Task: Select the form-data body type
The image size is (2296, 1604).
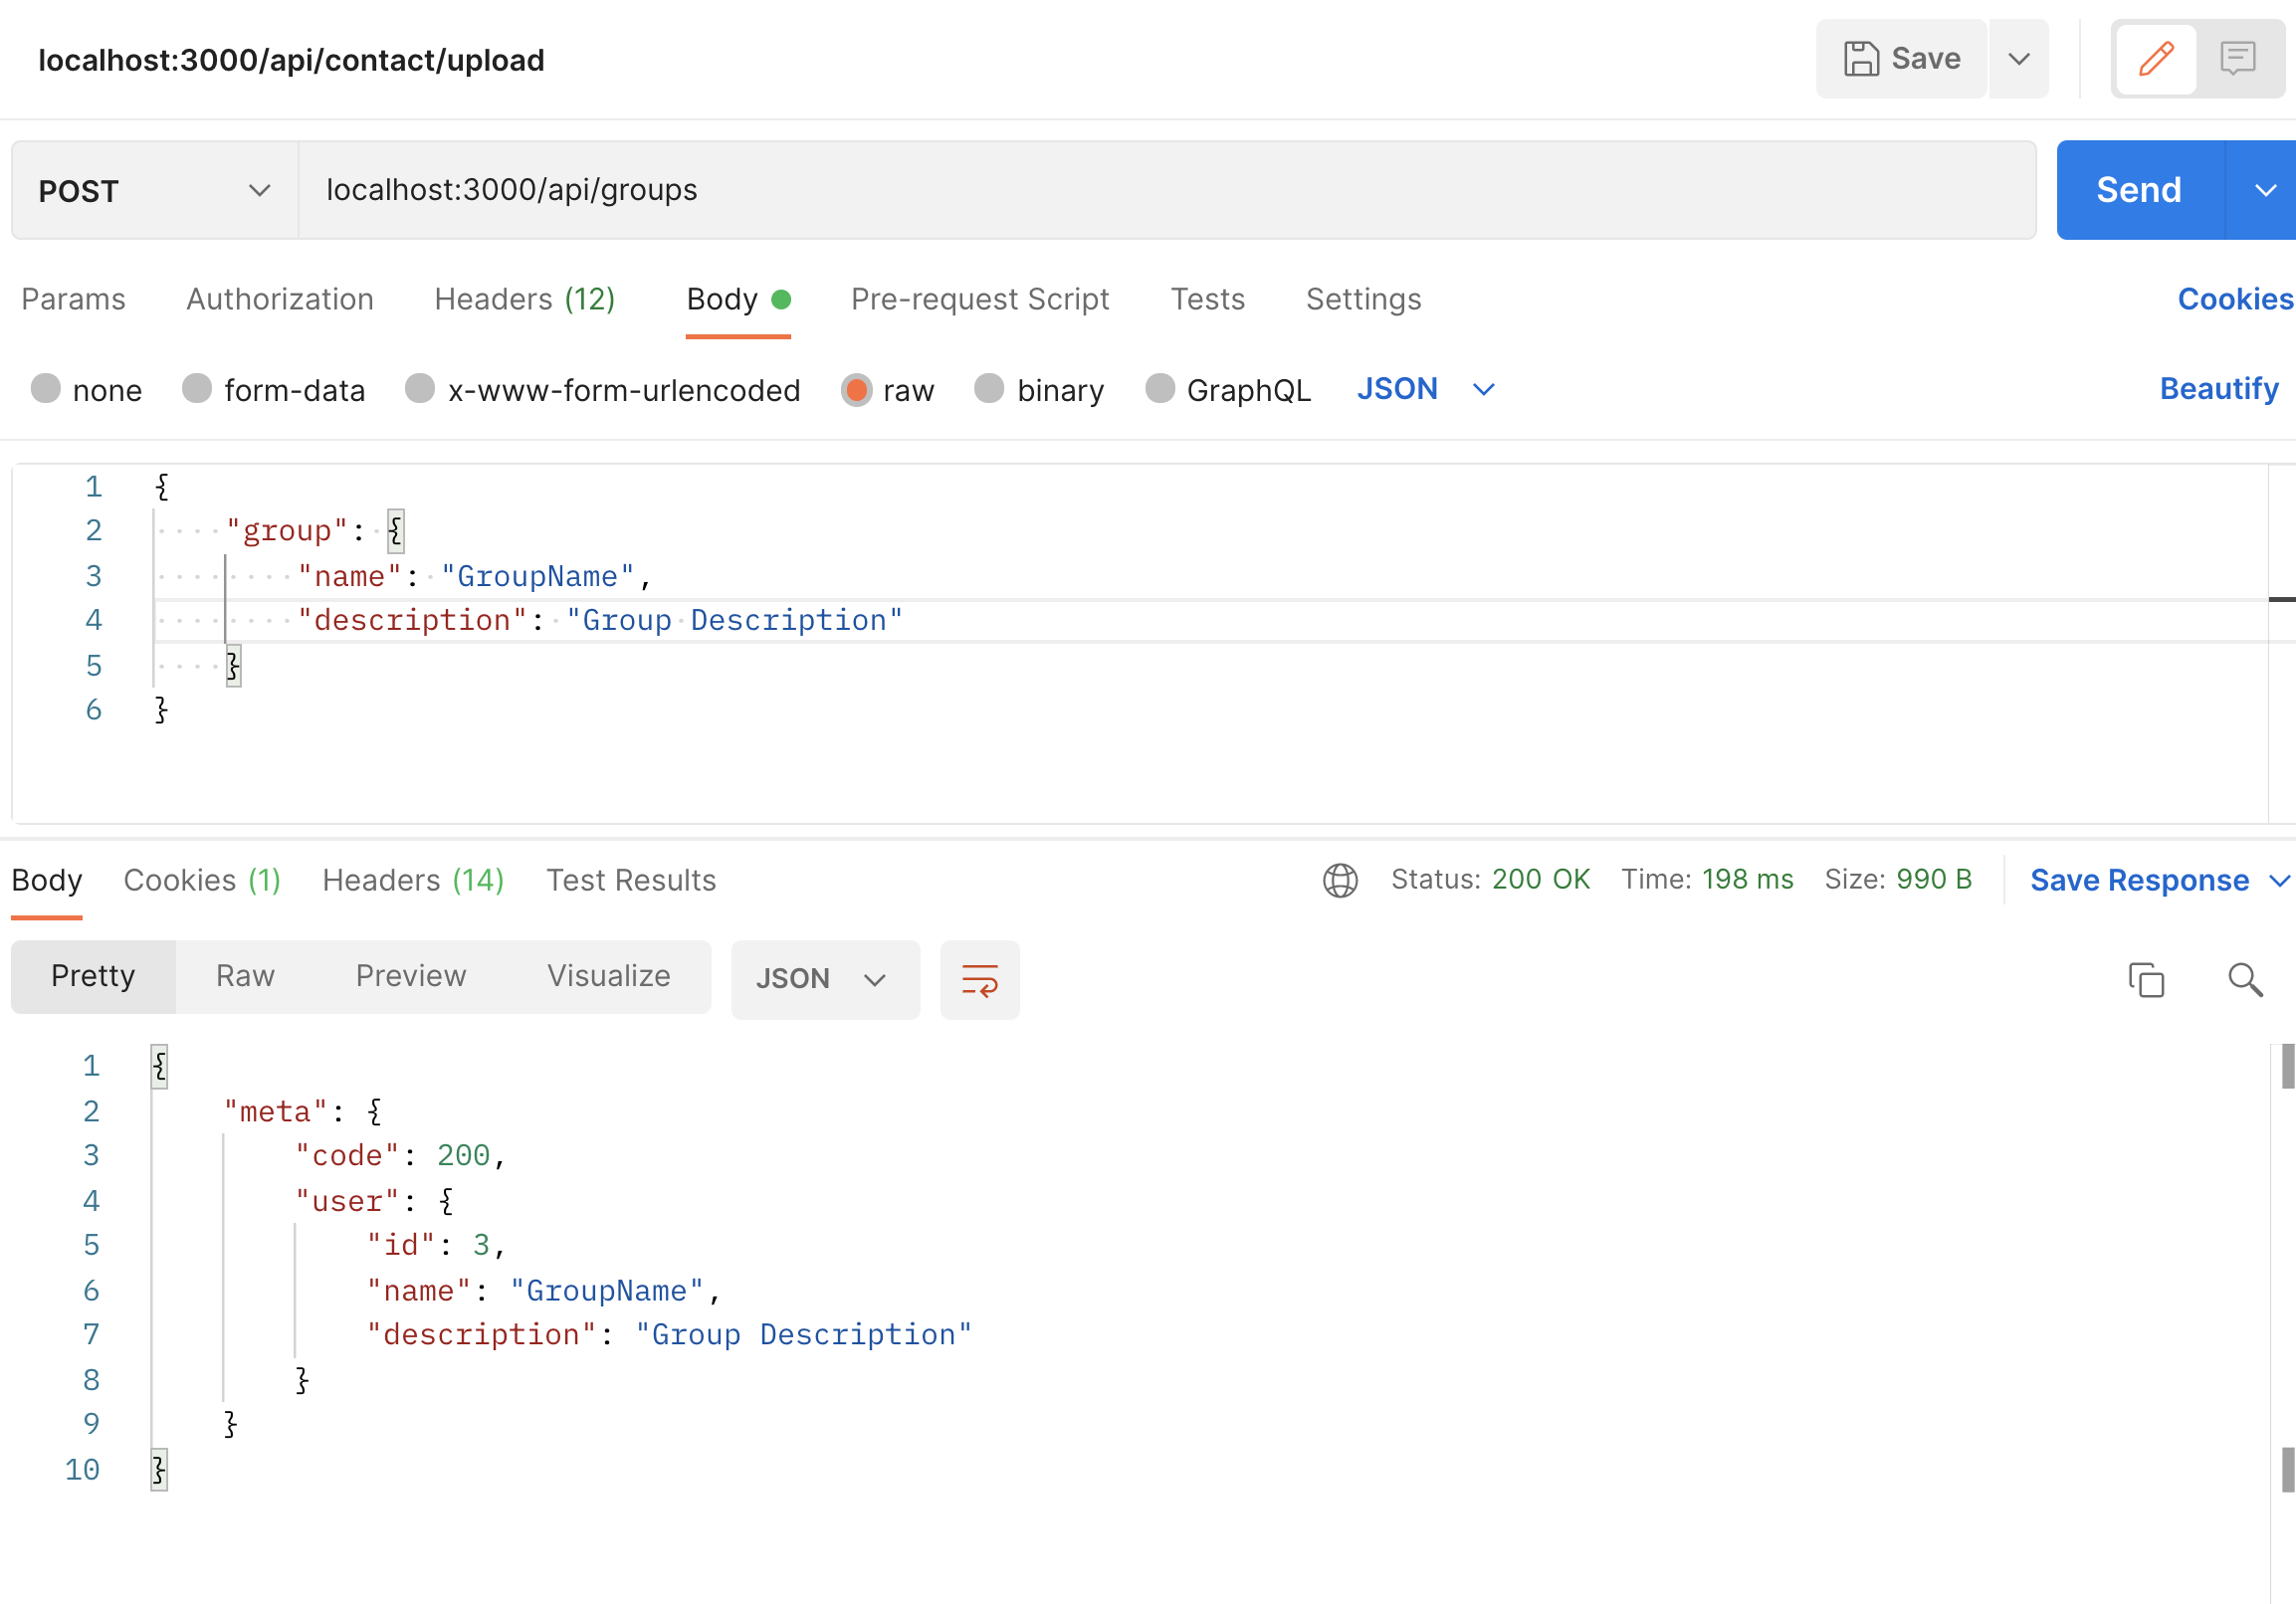Action: tap(197, 390)
